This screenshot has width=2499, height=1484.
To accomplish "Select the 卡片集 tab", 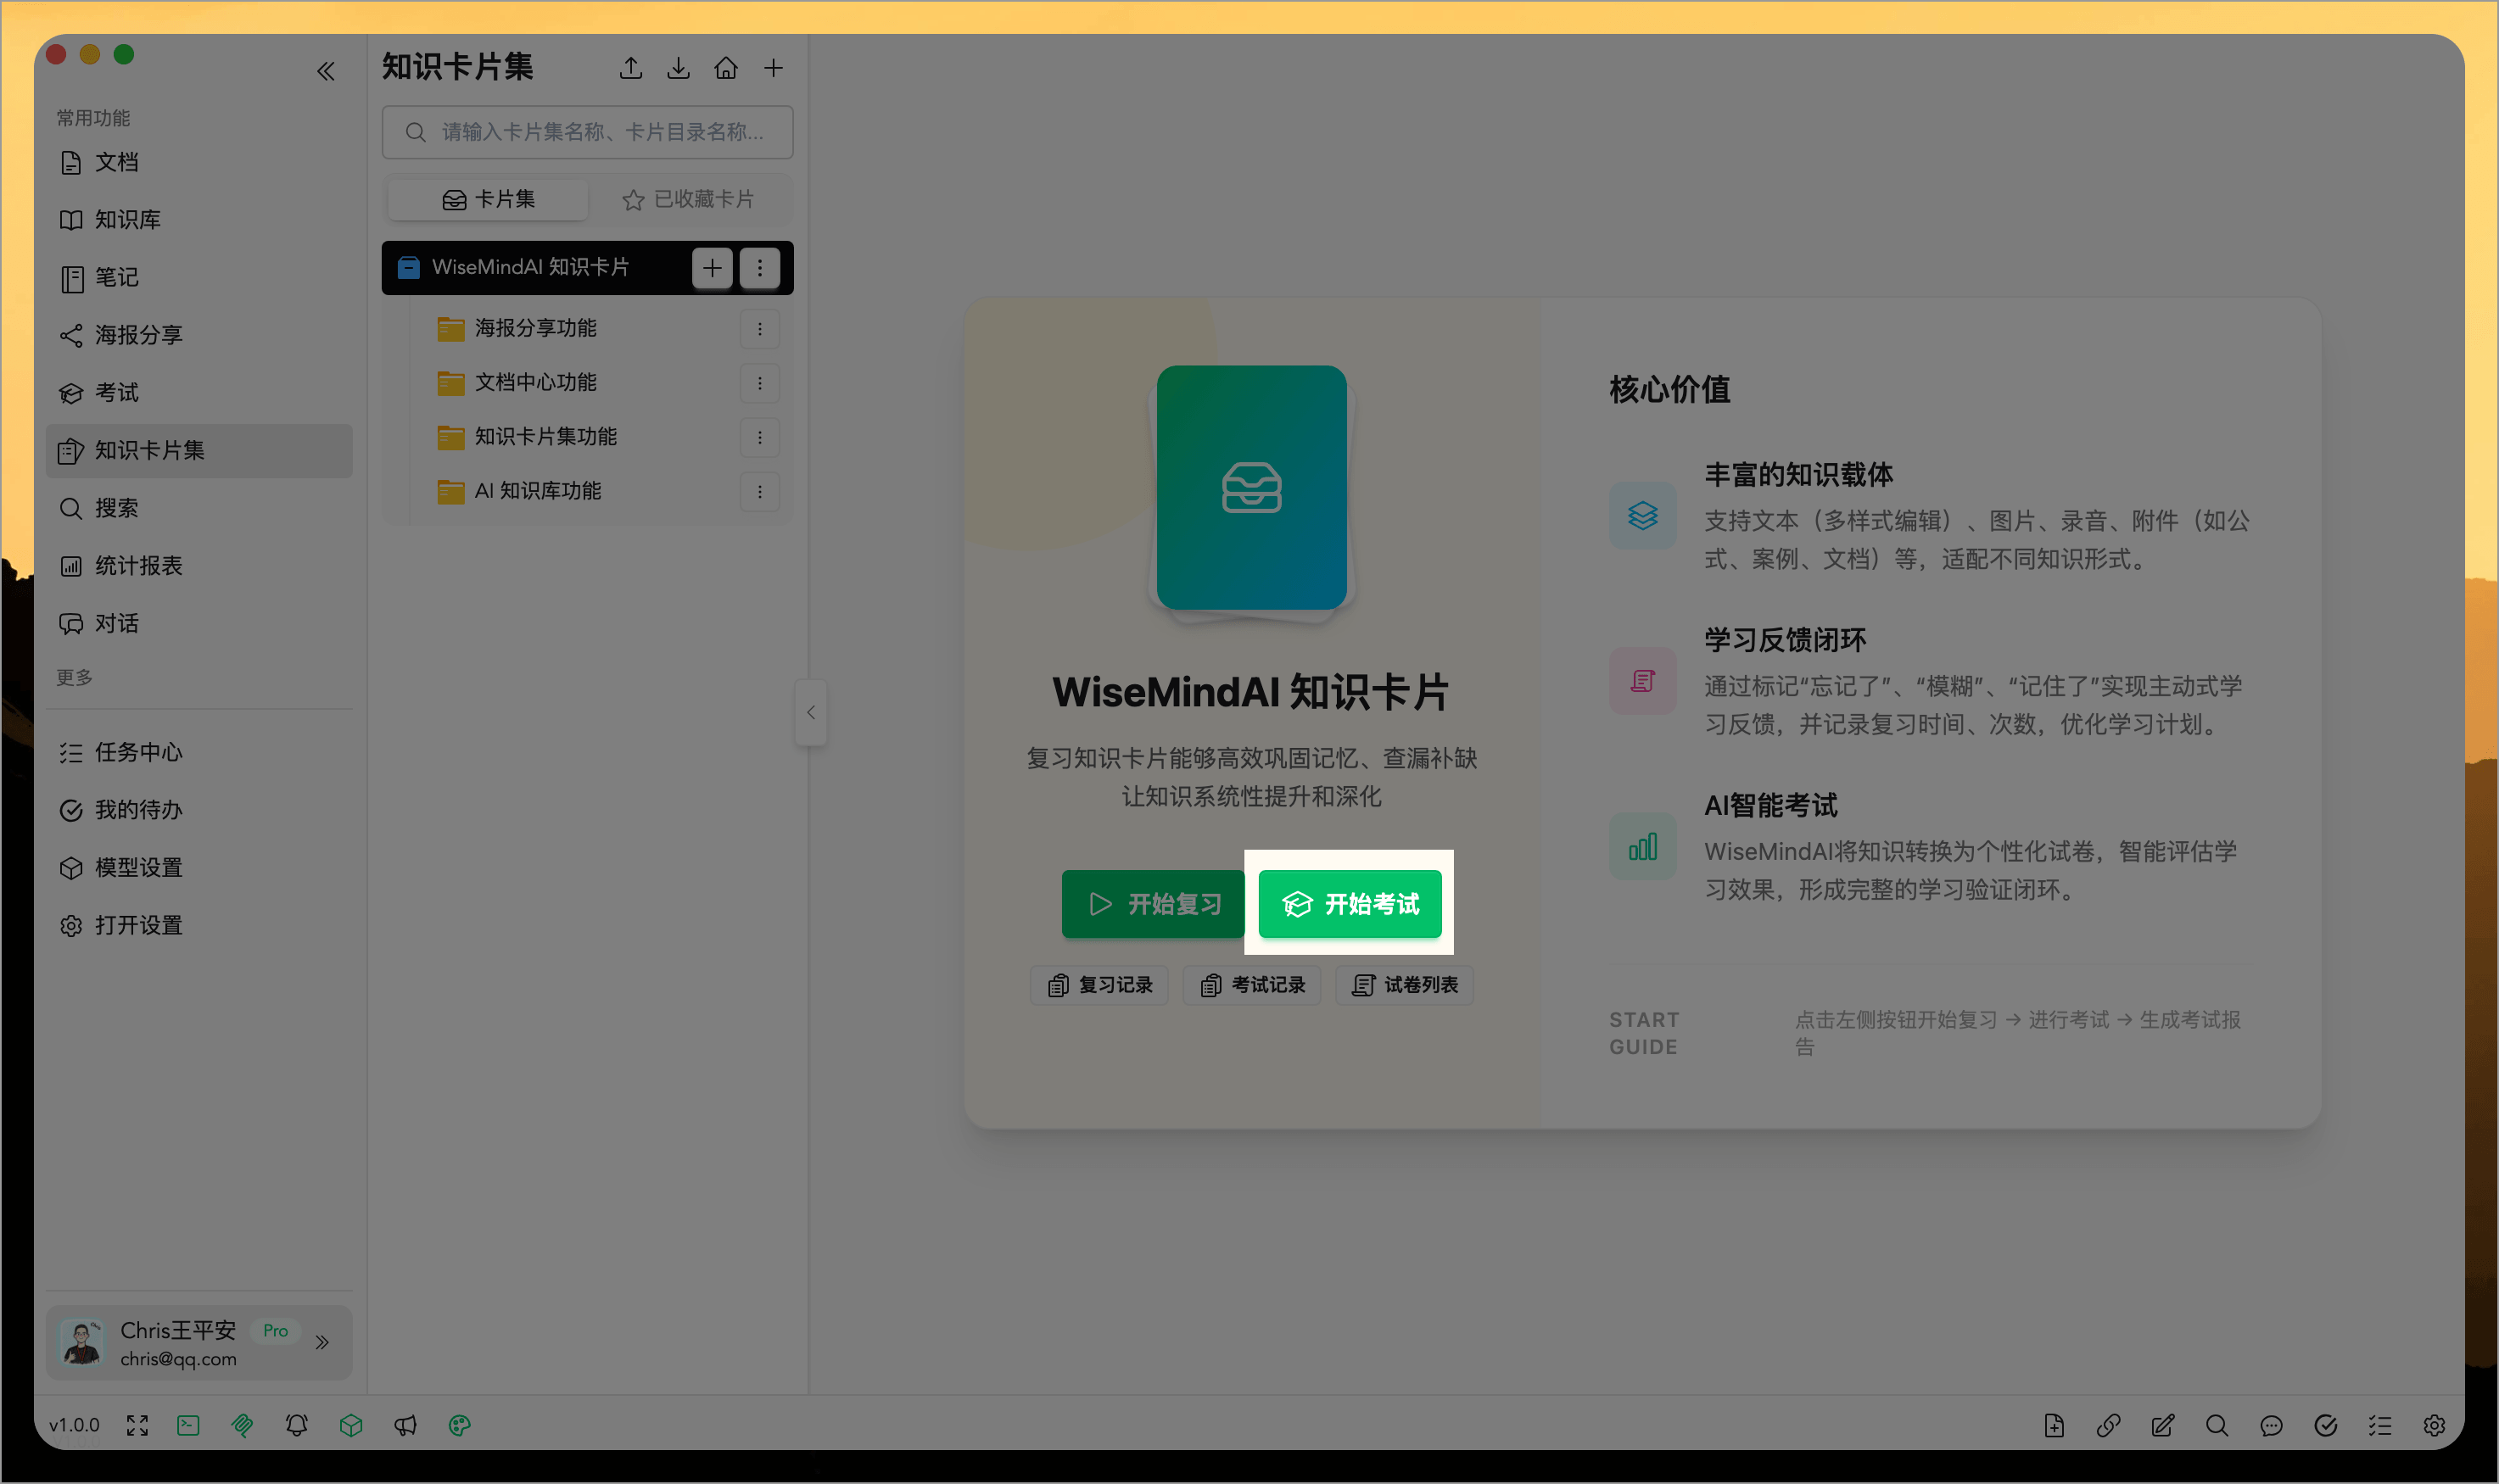I will 487,199.
